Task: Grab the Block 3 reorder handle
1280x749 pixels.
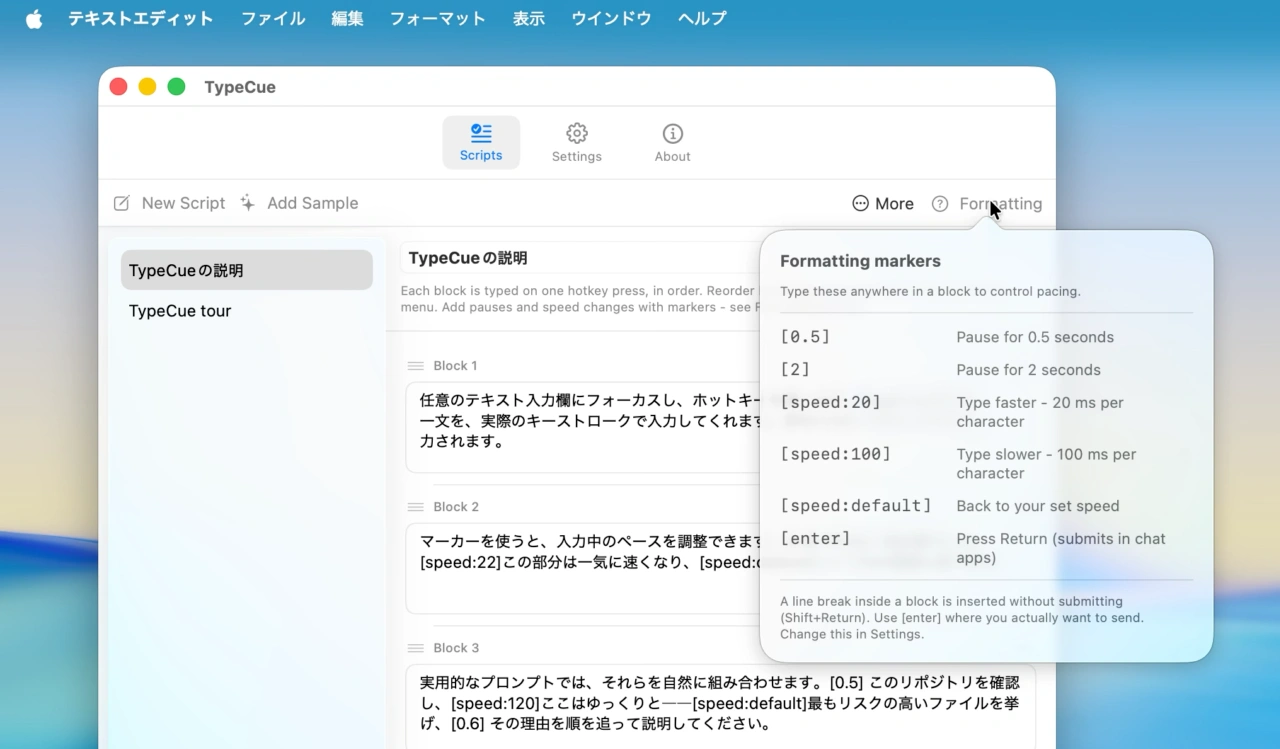Action: click(416, 648)
